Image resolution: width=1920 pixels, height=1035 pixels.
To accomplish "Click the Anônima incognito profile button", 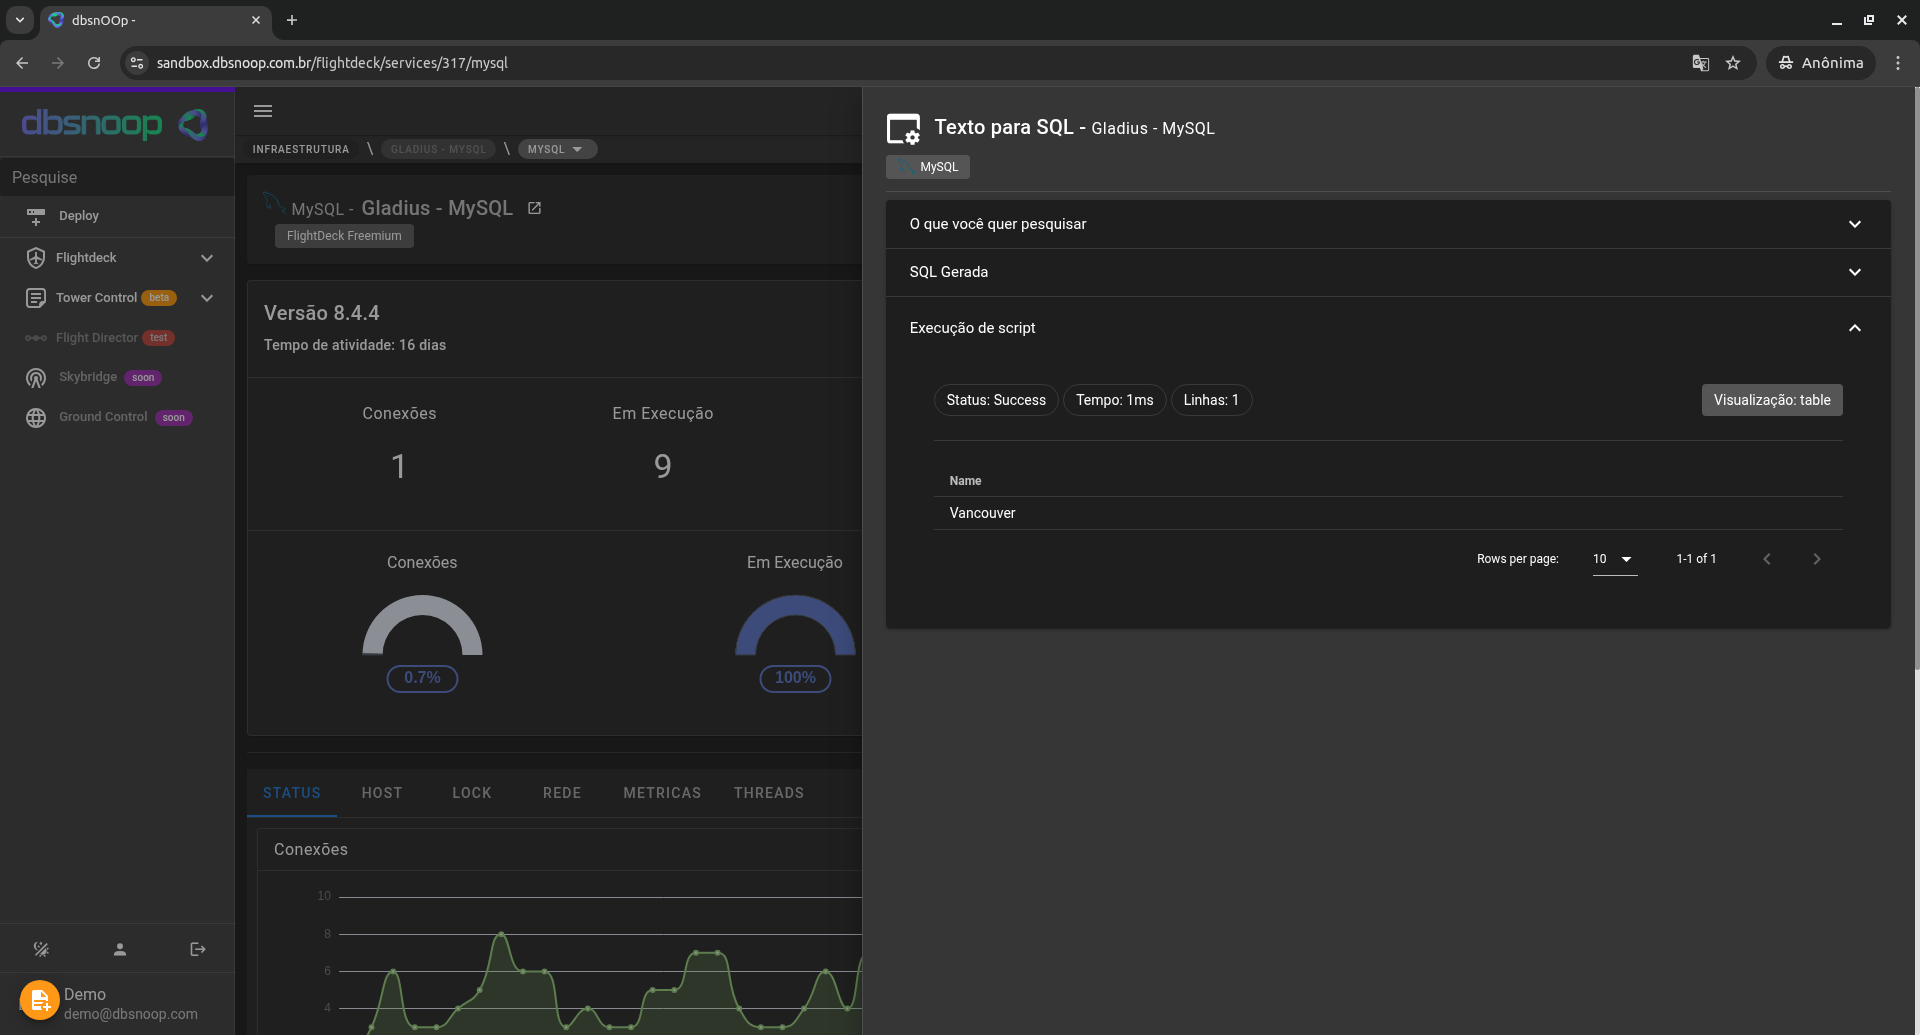I will pos(1820,63).
